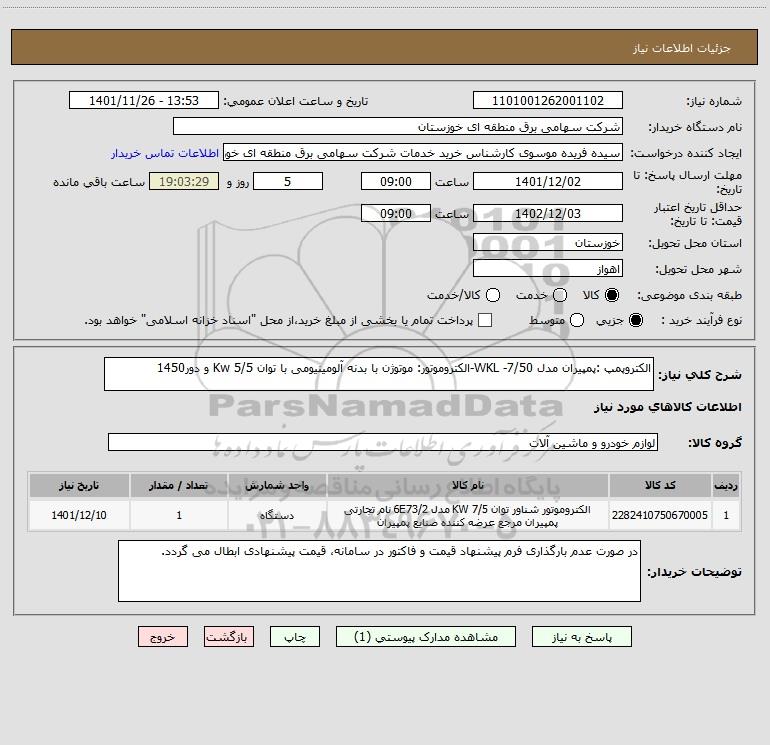Click the چاپ print button
Screen dimensions: 770x745
coord(295,636)
